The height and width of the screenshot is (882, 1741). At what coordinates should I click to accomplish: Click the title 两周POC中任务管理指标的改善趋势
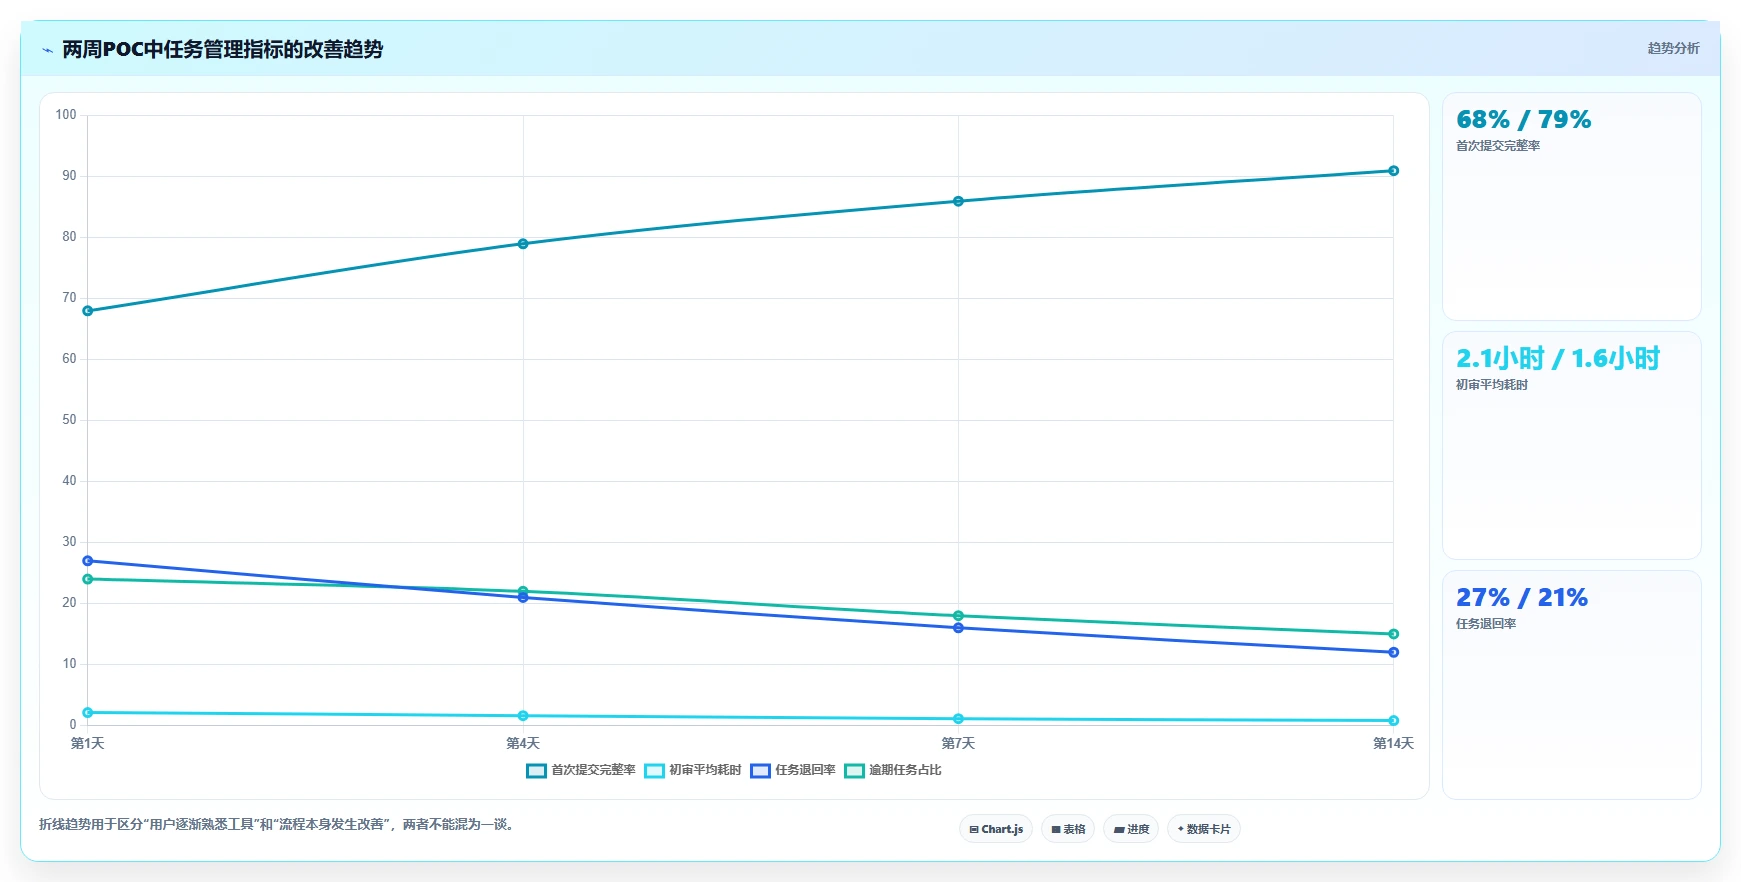223,49
